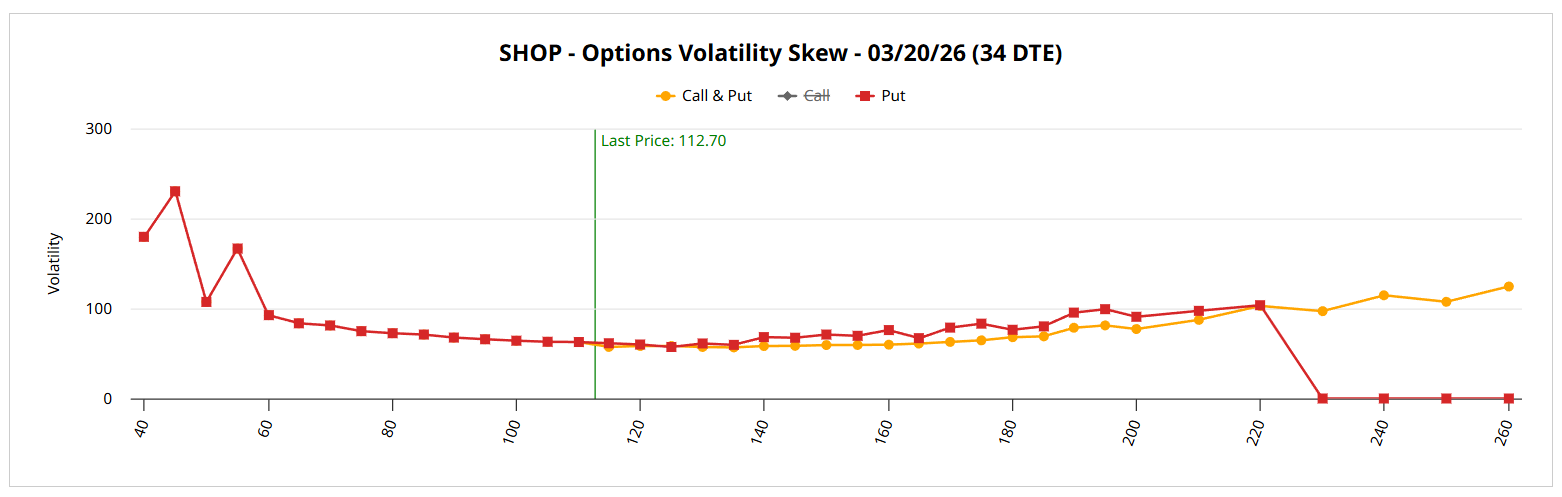
Task: Select the Put data point at strike 40
Action: click(144, 237)
